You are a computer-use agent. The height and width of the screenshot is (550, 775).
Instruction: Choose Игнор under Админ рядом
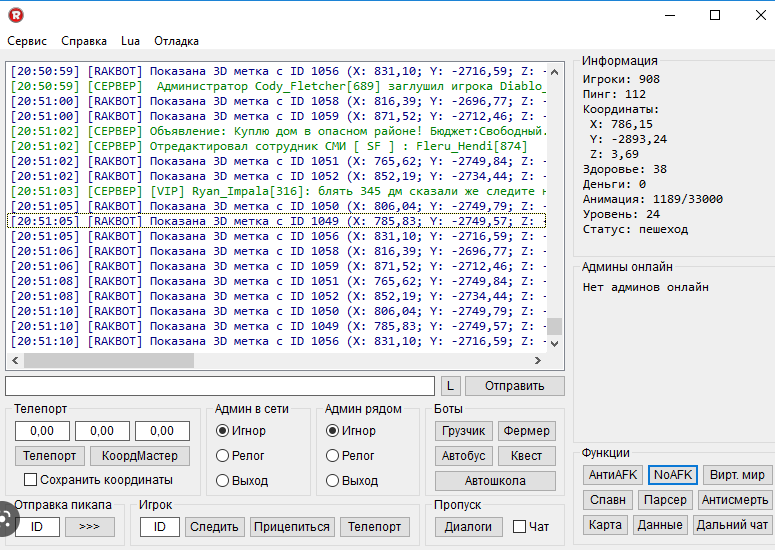[333, 430]
